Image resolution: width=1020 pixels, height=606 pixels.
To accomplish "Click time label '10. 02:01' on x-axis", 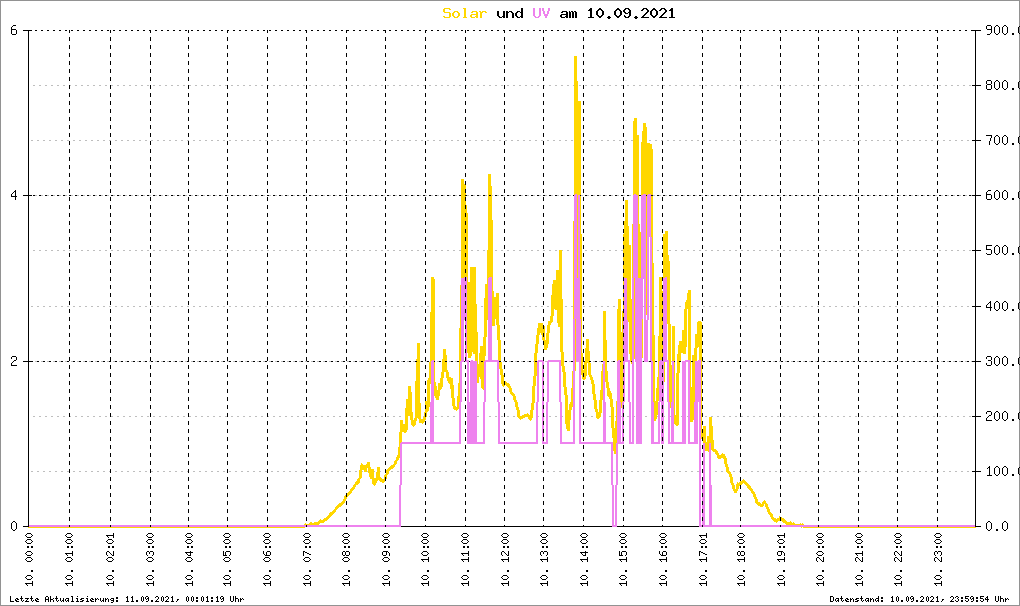I will pyautogui.click(x=111, y=559).
